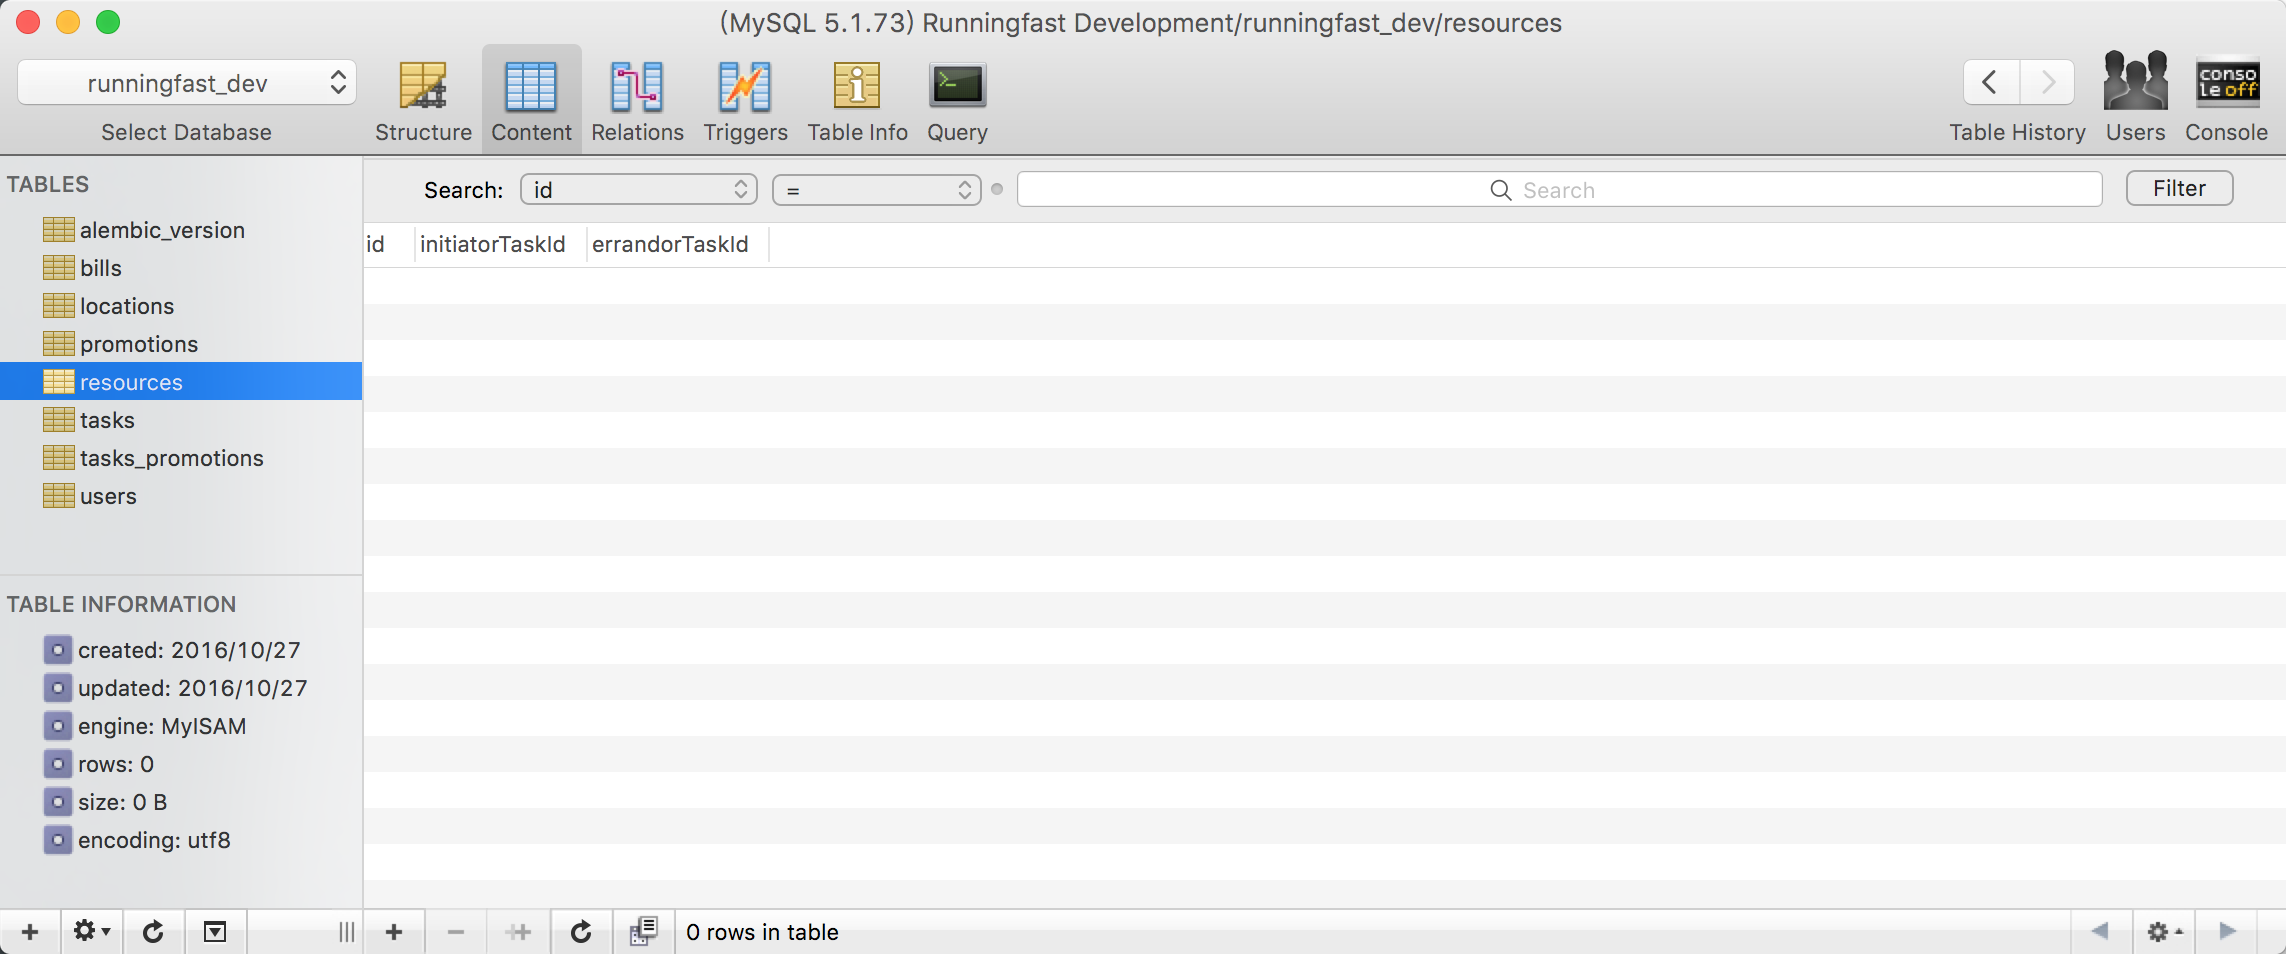Open the Relations view
This screenshot has height=954, width=2286.
click(637, 101)
